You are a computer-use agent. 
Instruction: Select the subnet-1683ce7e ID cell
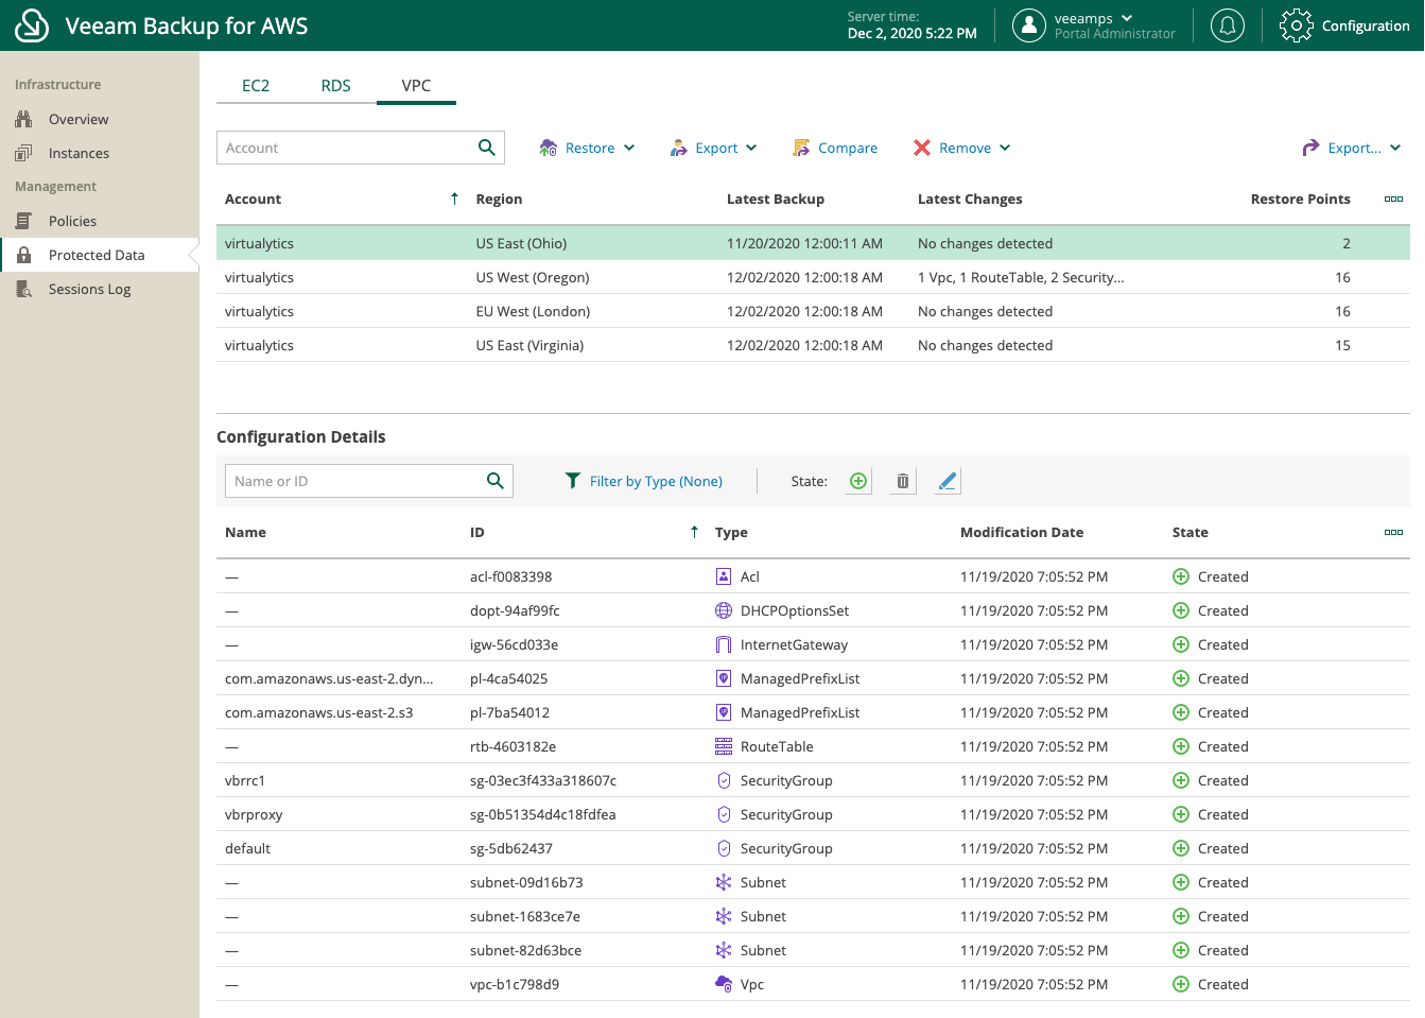tap(525, 916)
